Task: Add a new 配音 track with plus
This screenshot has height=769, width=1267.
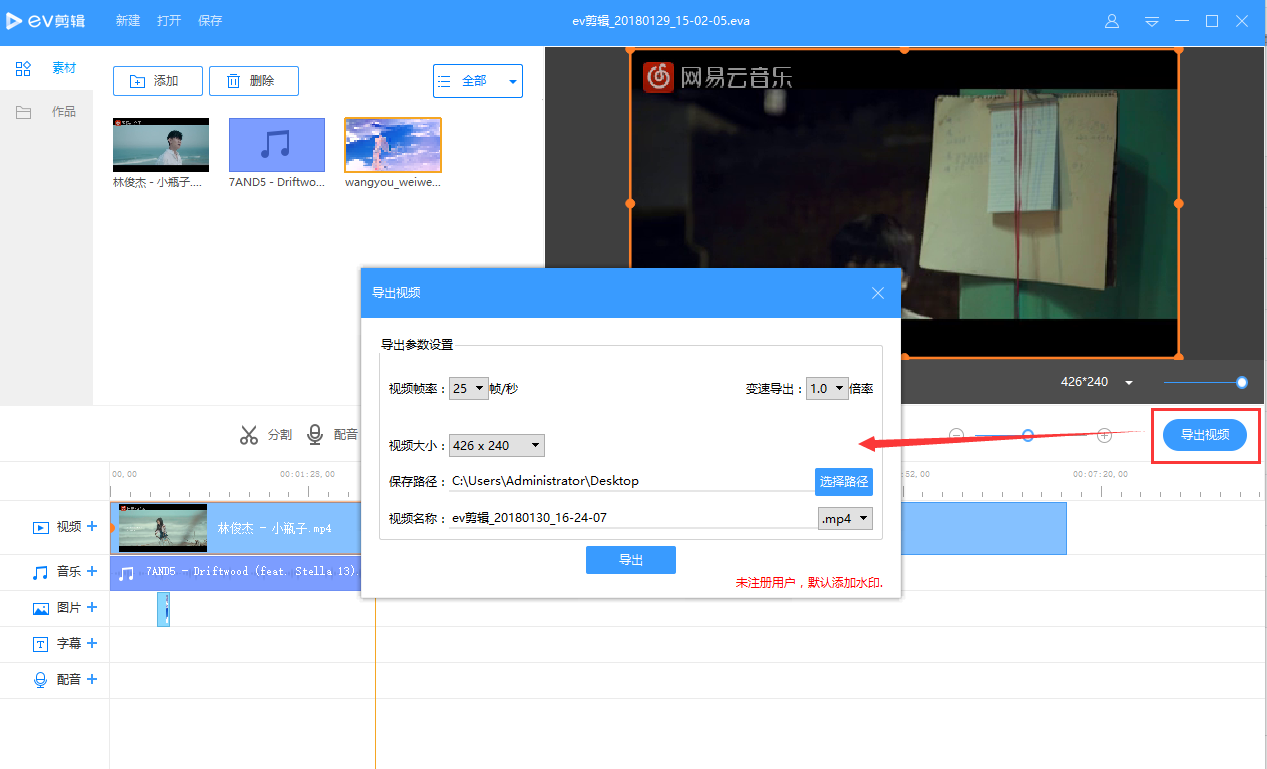Action: [x=92, y=678]
